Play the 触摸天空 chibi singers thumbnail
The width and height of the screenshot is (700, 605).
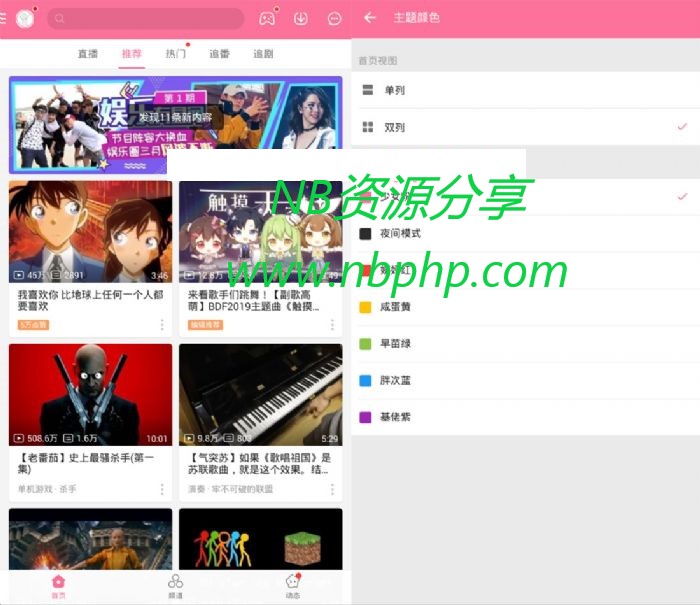tap(261, 232)
